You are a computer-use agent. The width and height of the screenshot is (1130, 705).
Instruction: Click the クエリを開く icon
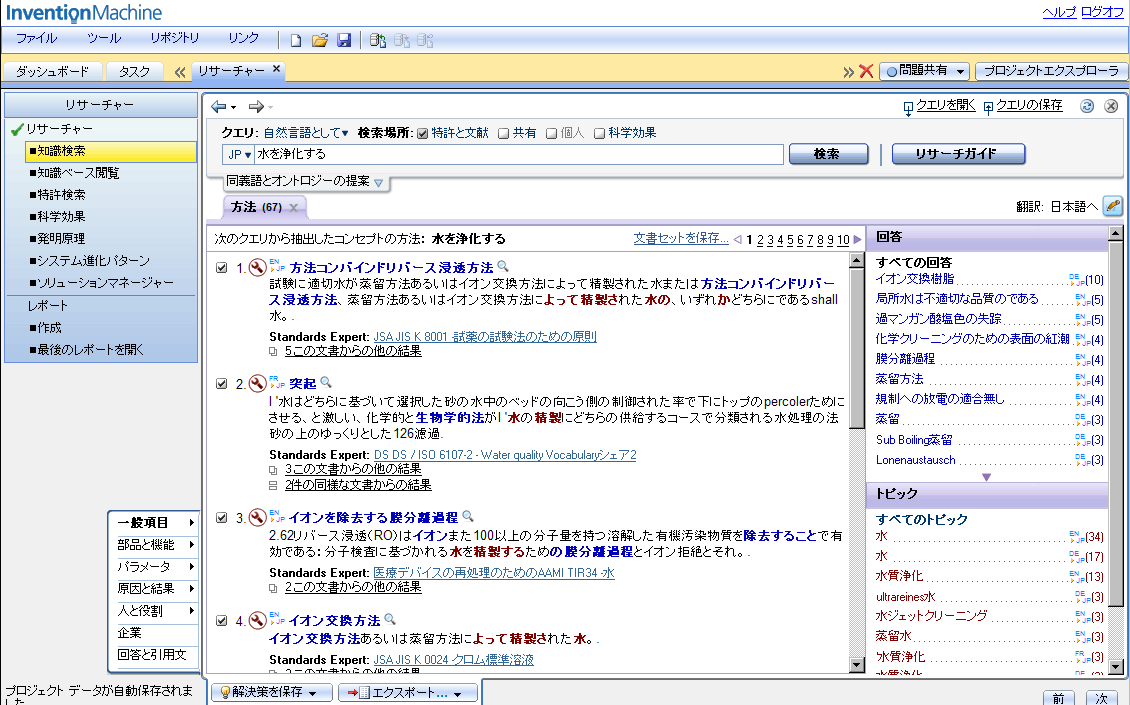coord(908,107)
